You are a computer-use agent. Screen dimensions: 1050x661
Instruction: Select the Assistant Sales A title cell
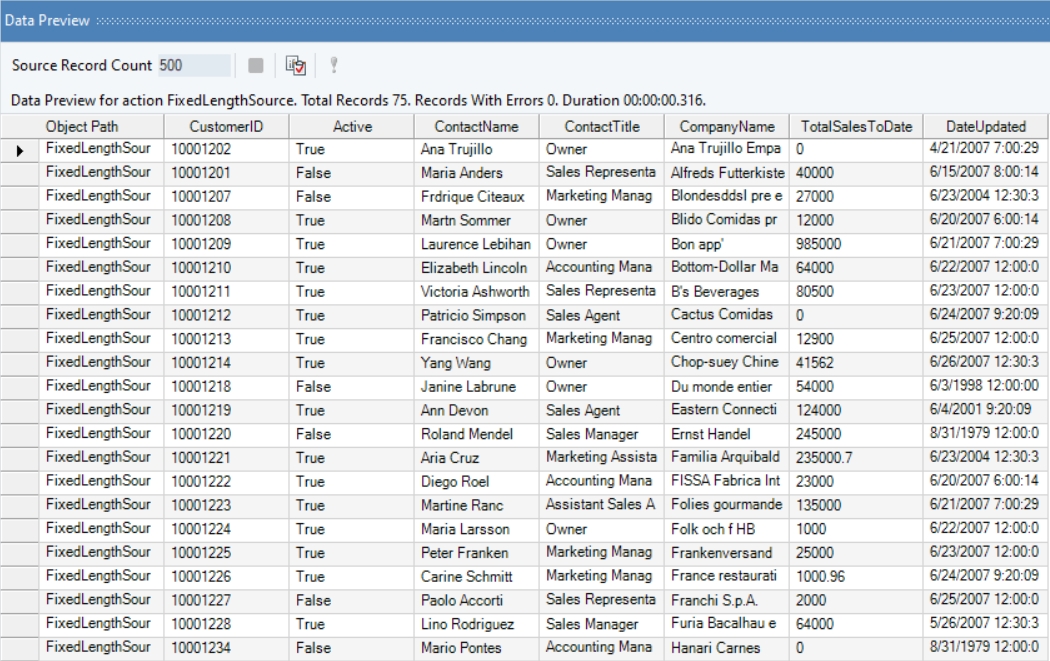click(601, 505)
